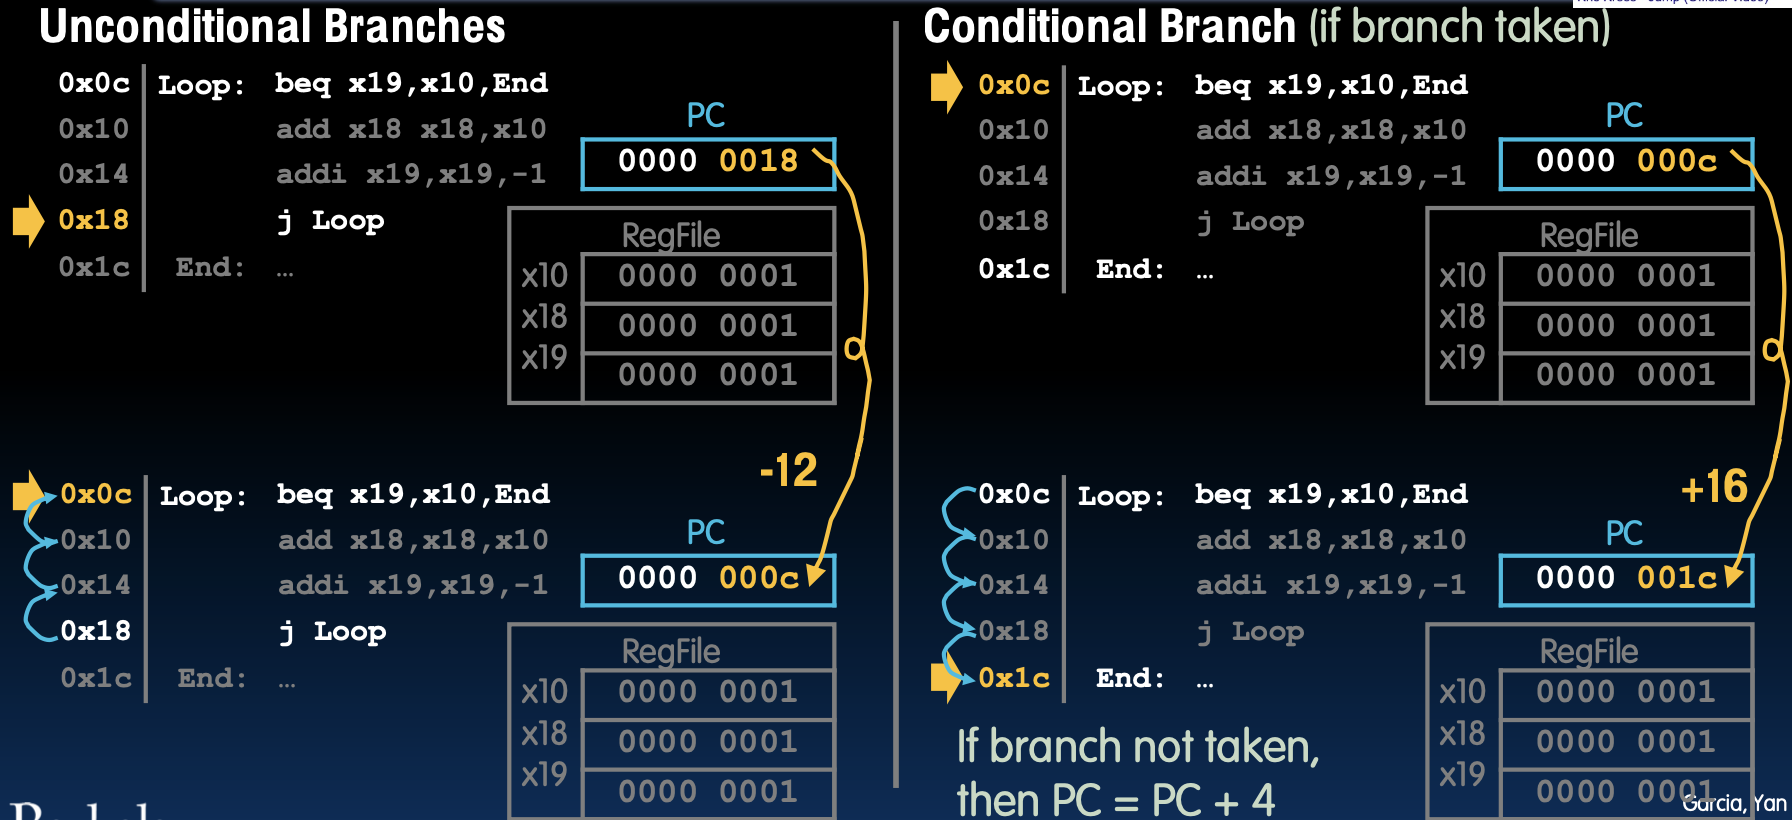Viewport: 1792px width, 820px height.
Task: Click the "then PC = PC + 4" line
Action: [x=1116, y=800]
